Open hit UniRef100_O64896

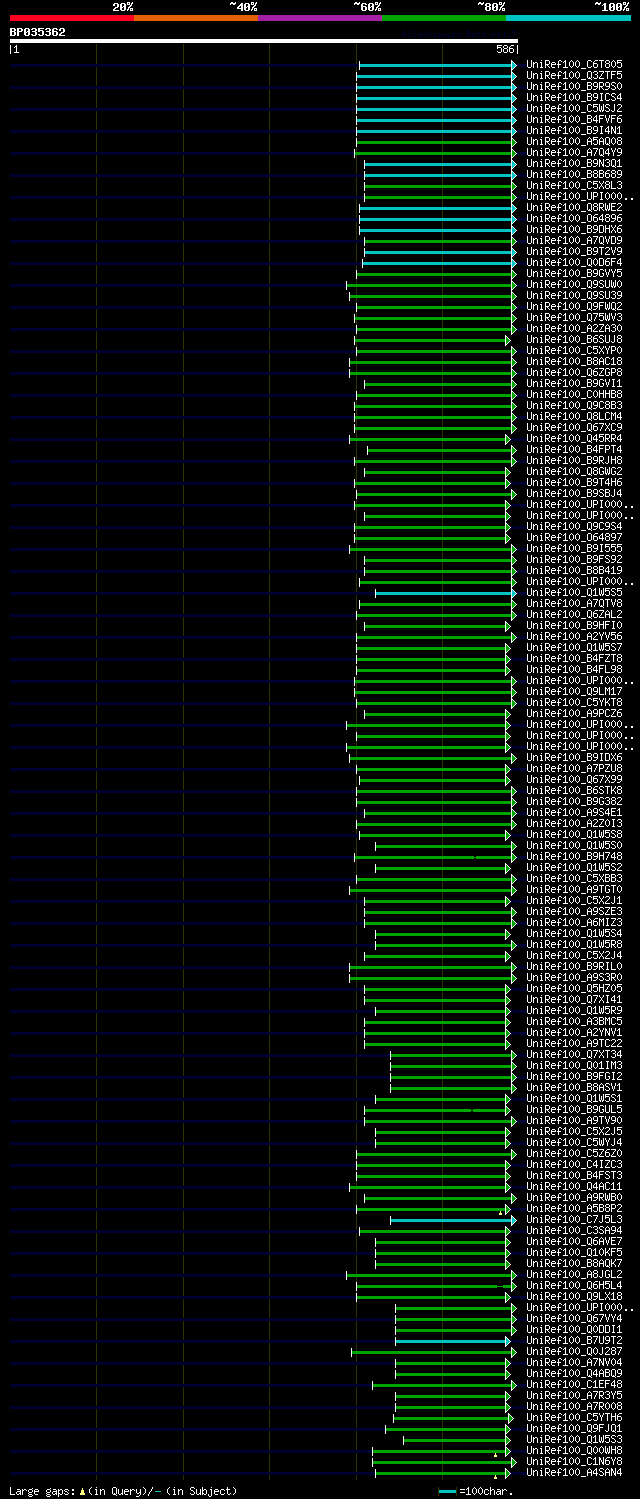(574, 219)
